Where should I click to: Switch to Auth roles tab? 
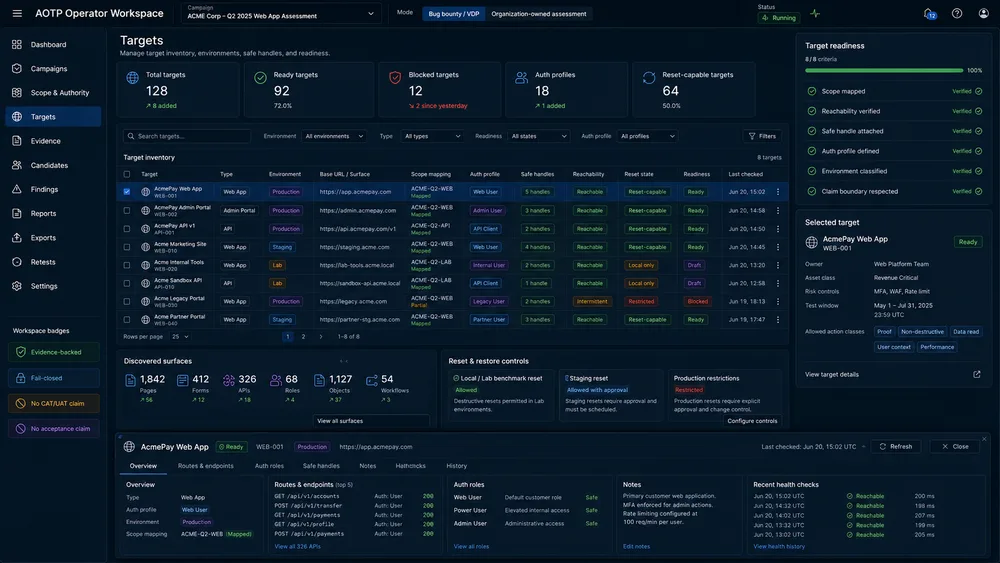coord(269,466)
